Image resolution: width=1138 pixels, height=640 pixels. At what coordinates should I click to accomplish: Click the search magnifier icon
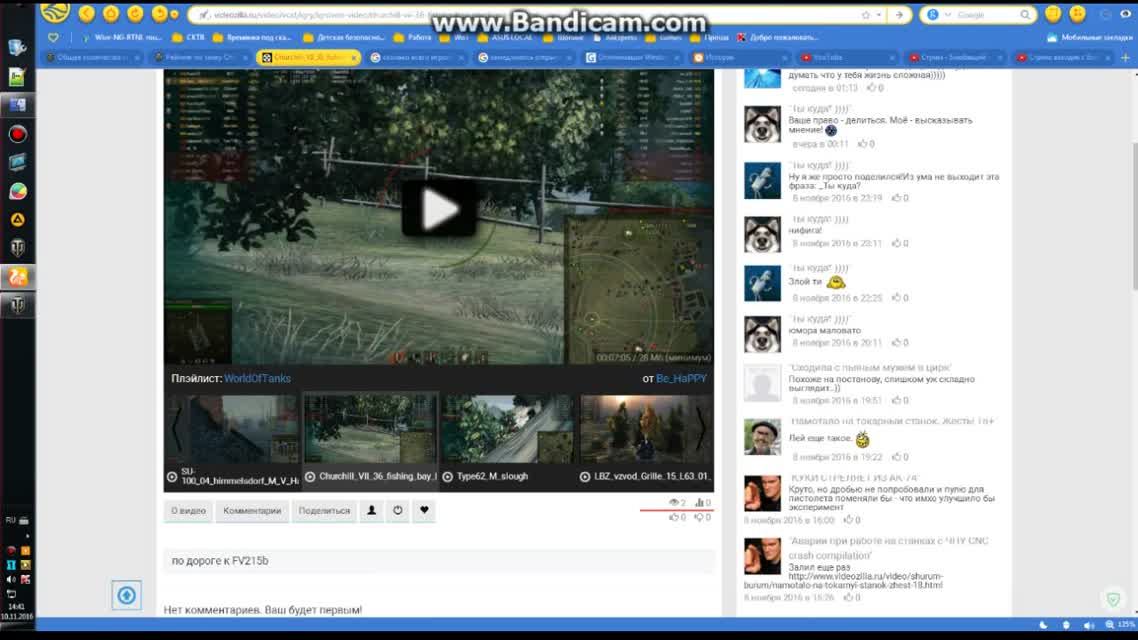point(1025,15)
